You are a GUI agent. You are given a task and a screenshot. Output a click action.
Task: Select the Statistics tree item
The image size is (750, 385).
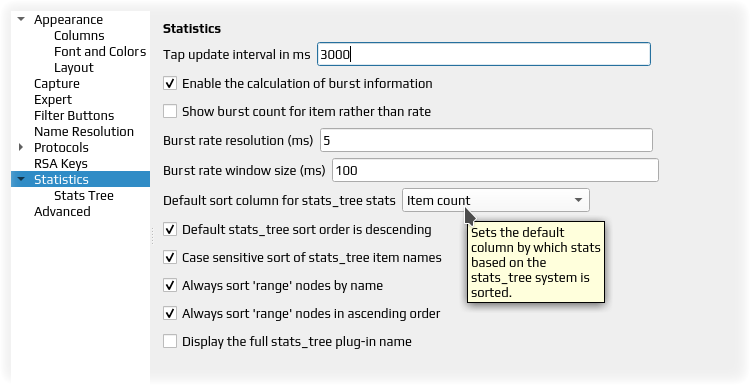tap(80, 179)
